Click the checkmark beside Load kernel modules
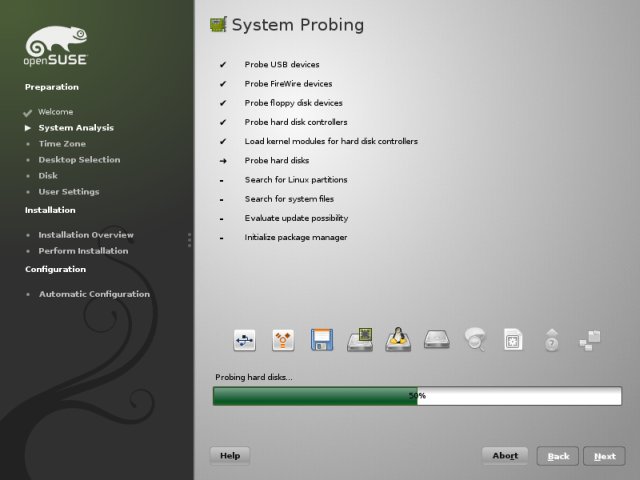Viewport: 640px width, 480px height. click(x=223, y=141)
